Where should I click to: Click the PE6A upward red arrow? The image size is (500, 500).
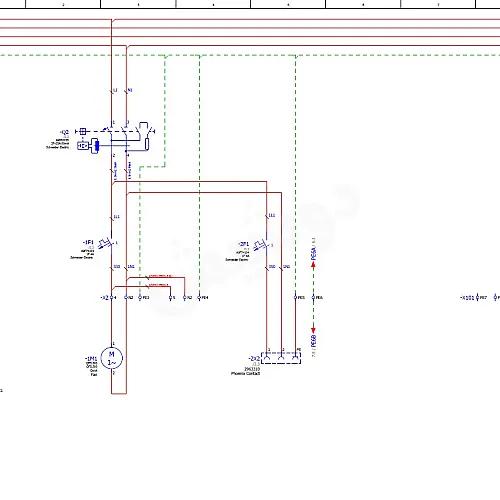click(x=313, y=265)
